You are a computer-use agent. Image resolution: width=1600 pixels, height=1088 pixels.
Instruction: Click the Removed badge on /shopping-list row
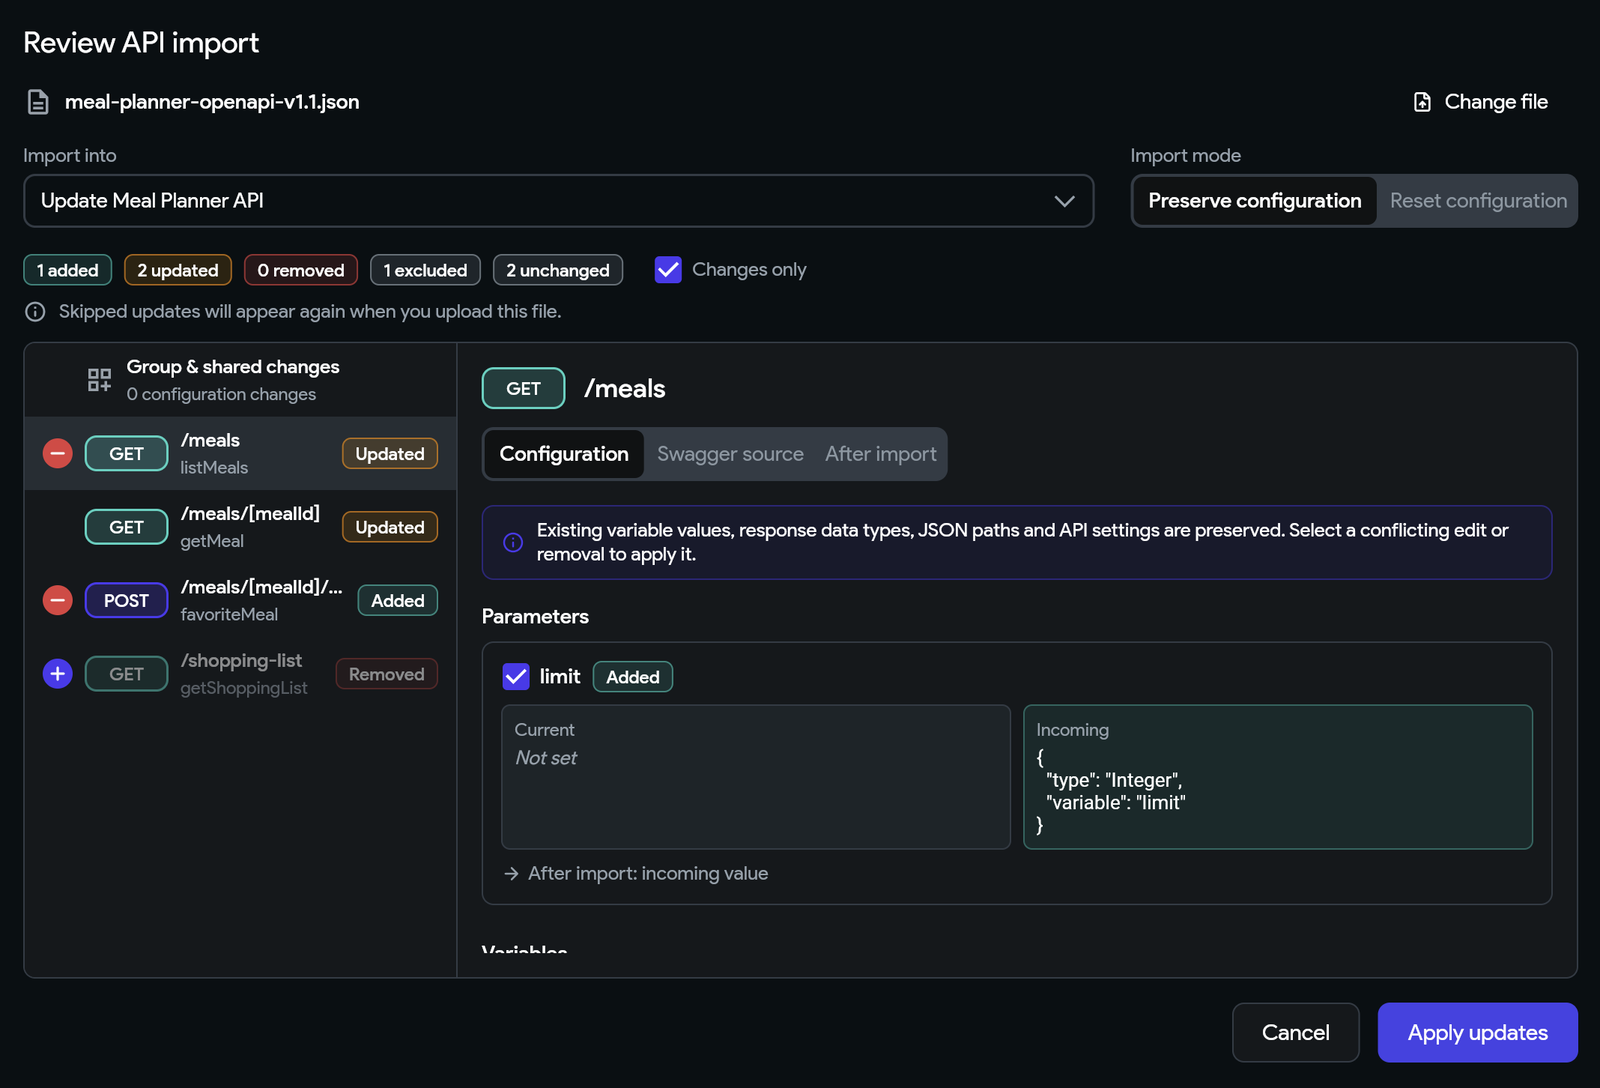click(386, 674)
